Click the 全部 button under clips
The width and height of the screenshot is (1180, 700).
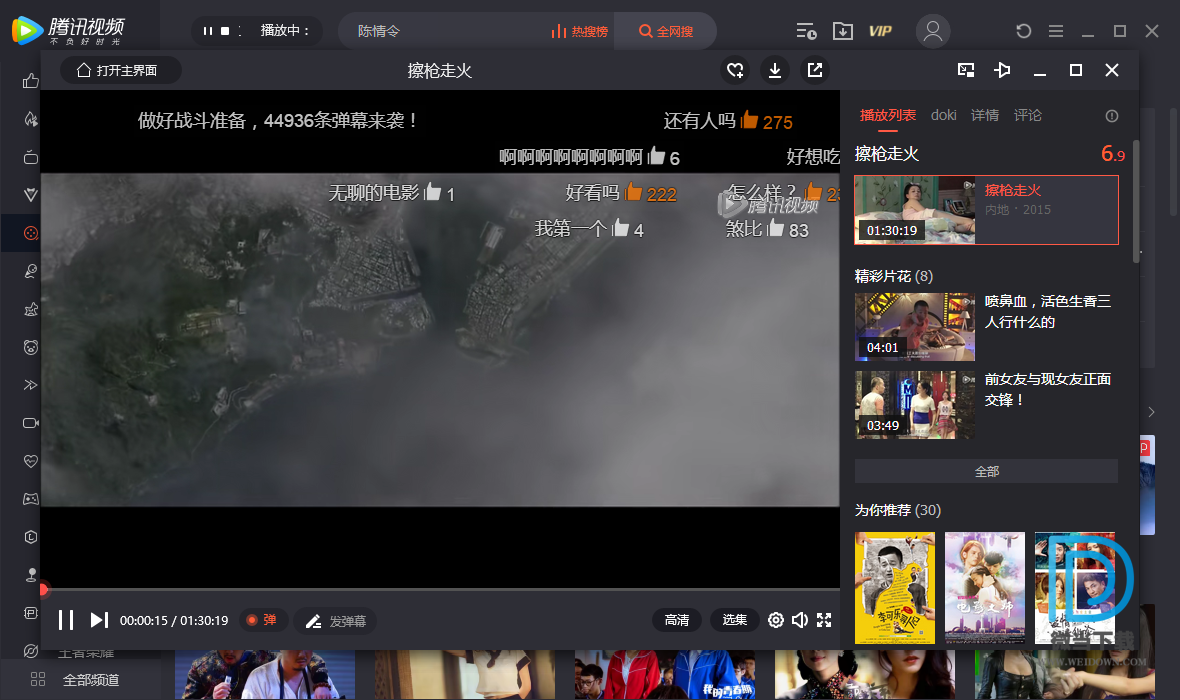pos(987,471)
